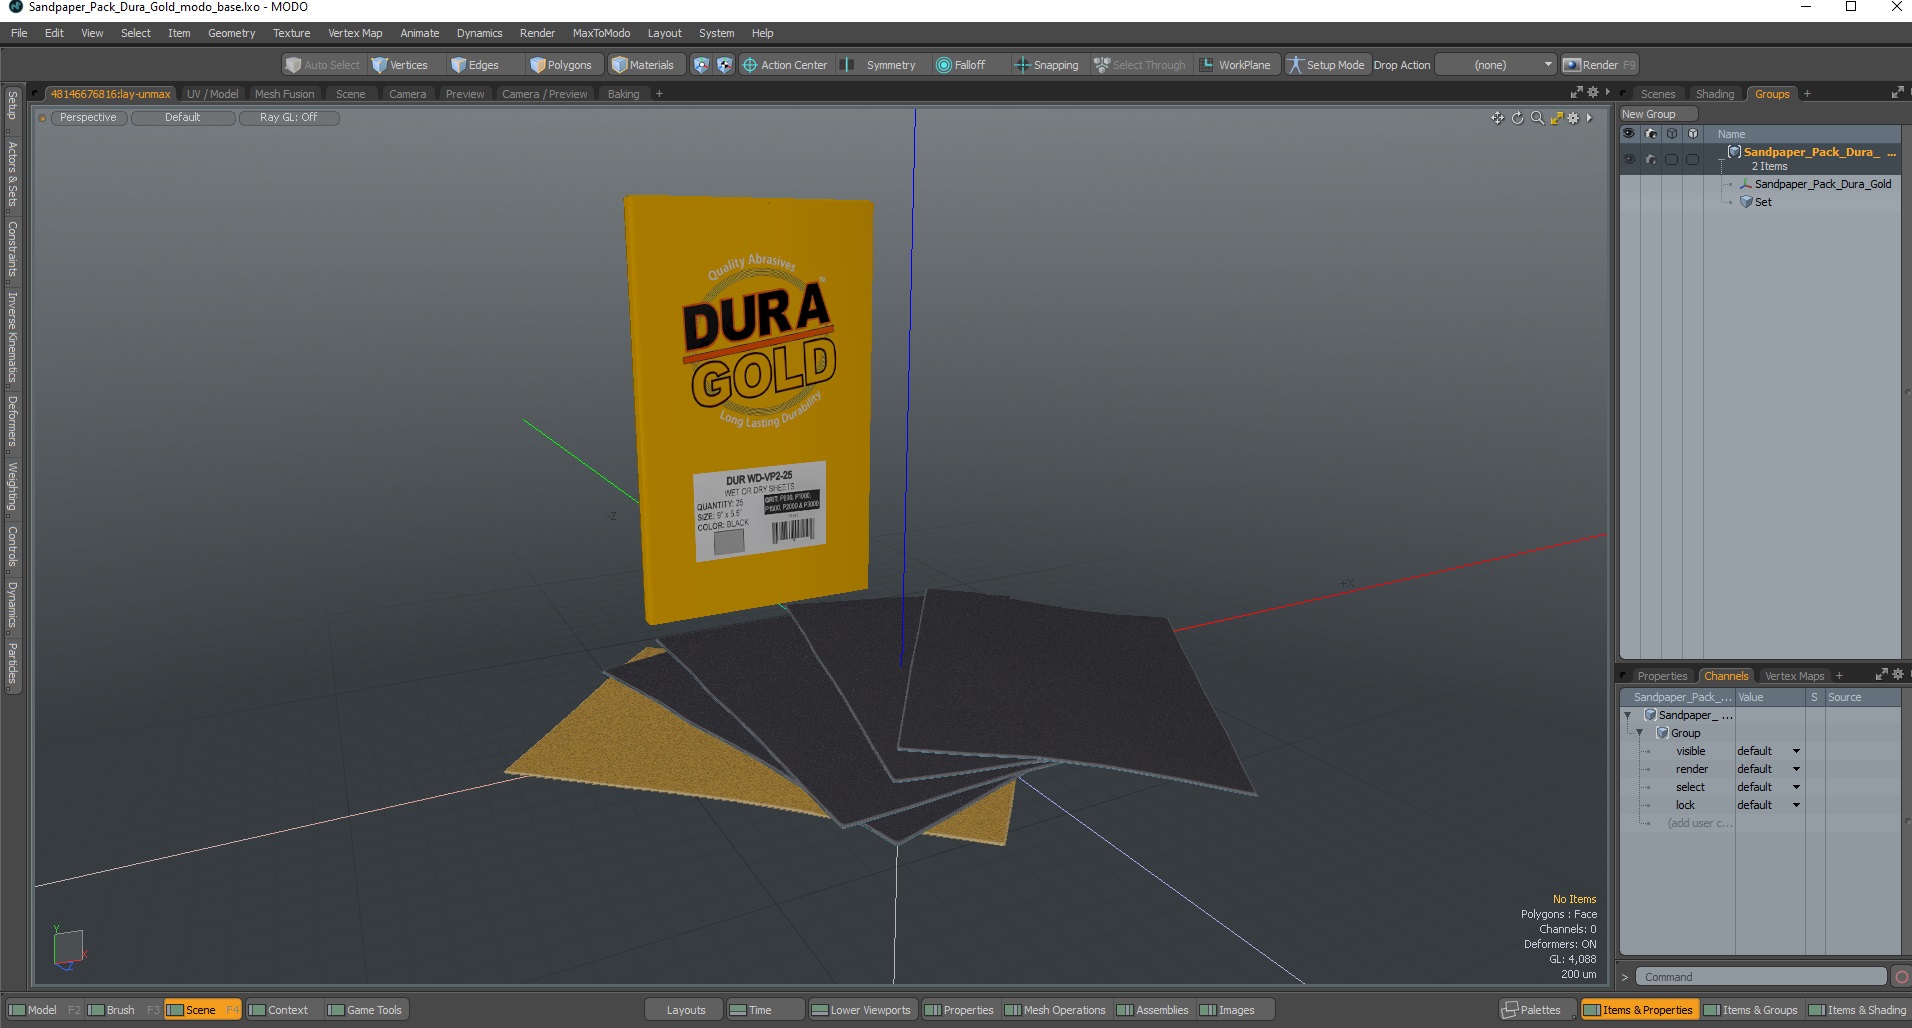Click the Render F9 button icon
Screen dimensions: 1912x1028
coord(1572,65)
